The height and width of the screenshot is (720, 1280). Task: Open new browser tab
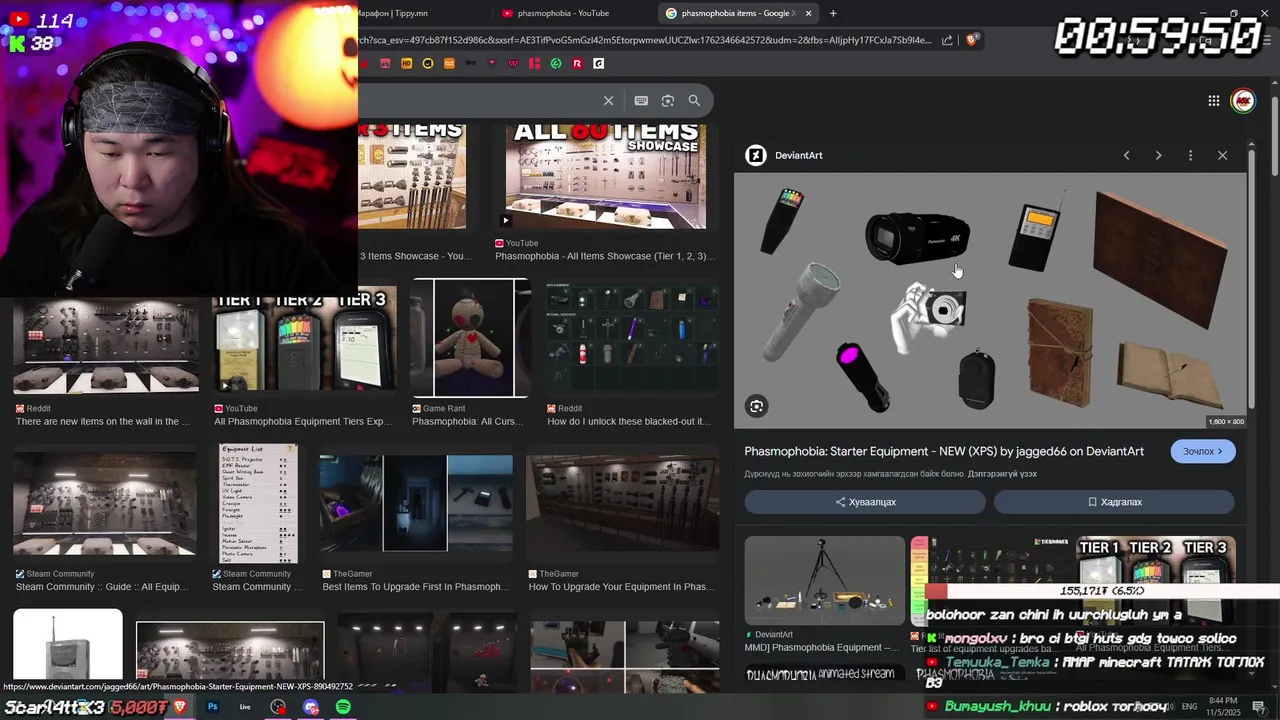point(833,13)
